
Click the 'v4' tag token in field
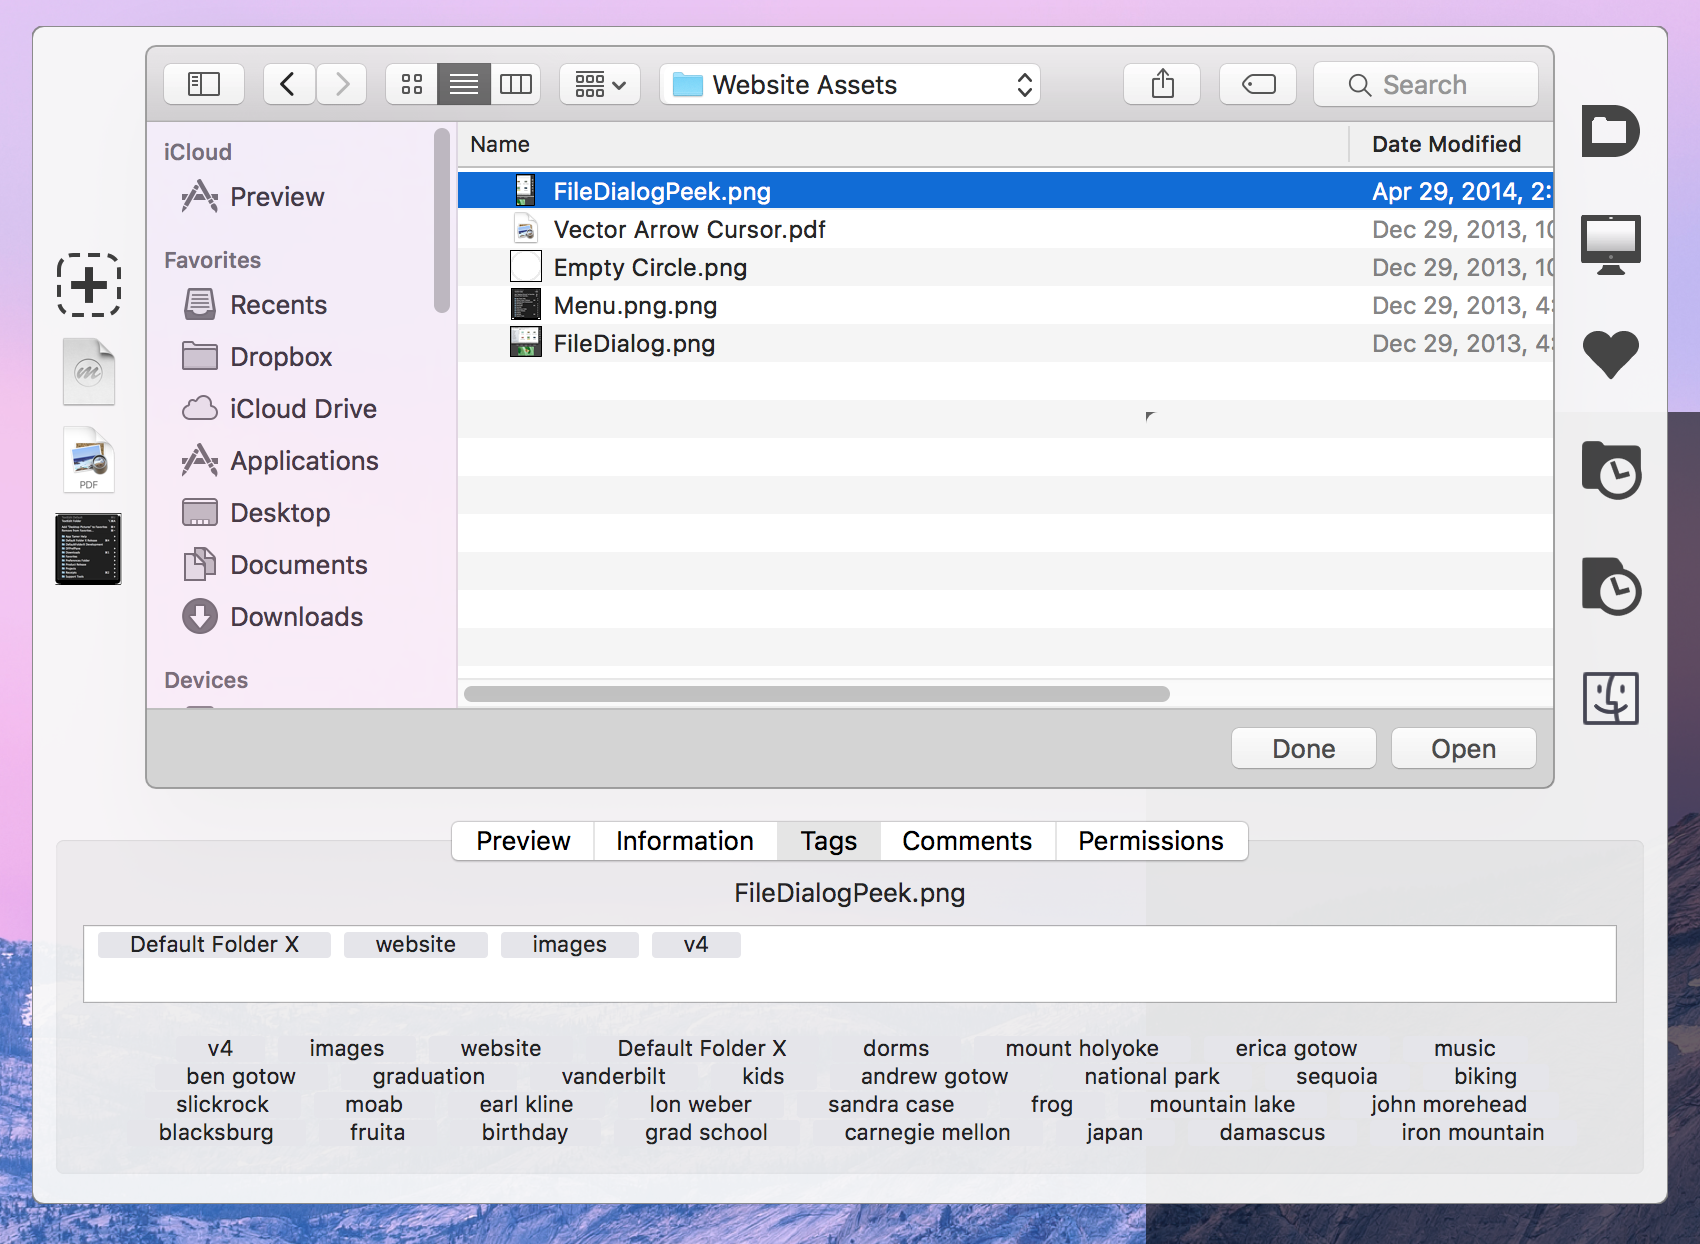[696, 945]
